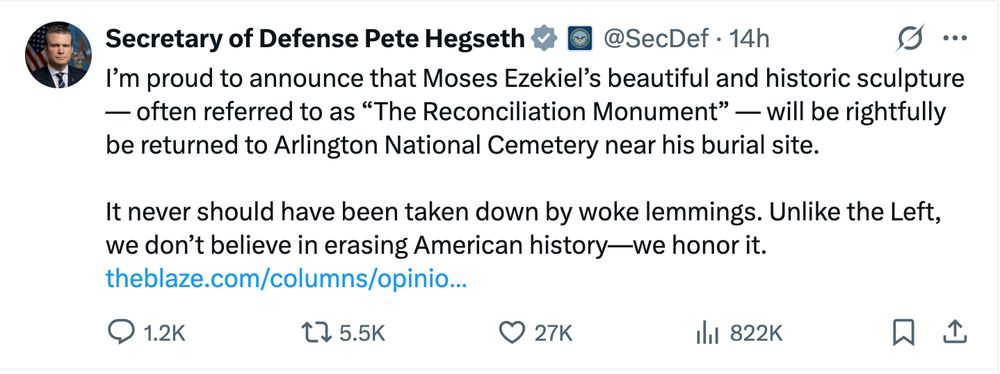The image size is (1000, 374).
Task: Click the share upload arrow icon
Action: click(x=955, y=333)
